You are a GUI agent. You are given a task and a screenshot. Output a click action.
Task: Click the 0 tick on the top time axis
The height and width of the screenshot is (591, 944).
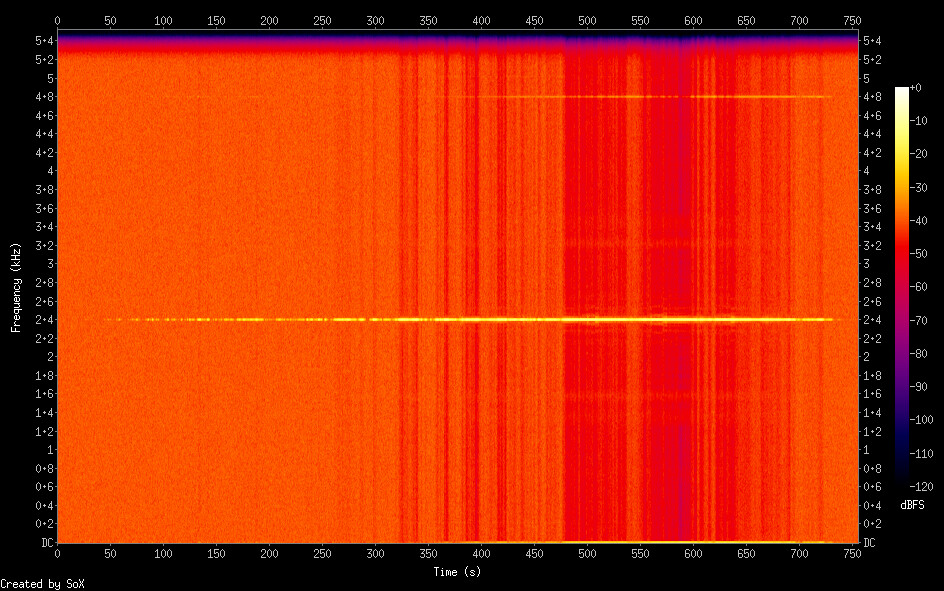click(57, 20)
